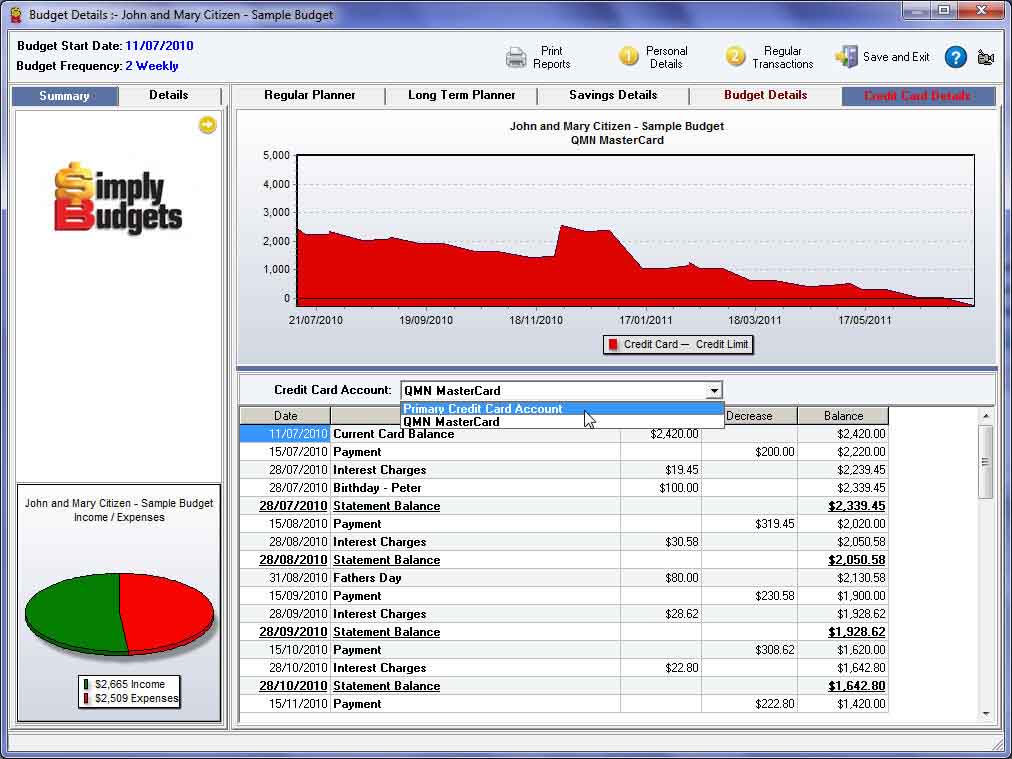Click the Current Card Balance row description
The image size is (1012, 759).
tap(394, 434)
